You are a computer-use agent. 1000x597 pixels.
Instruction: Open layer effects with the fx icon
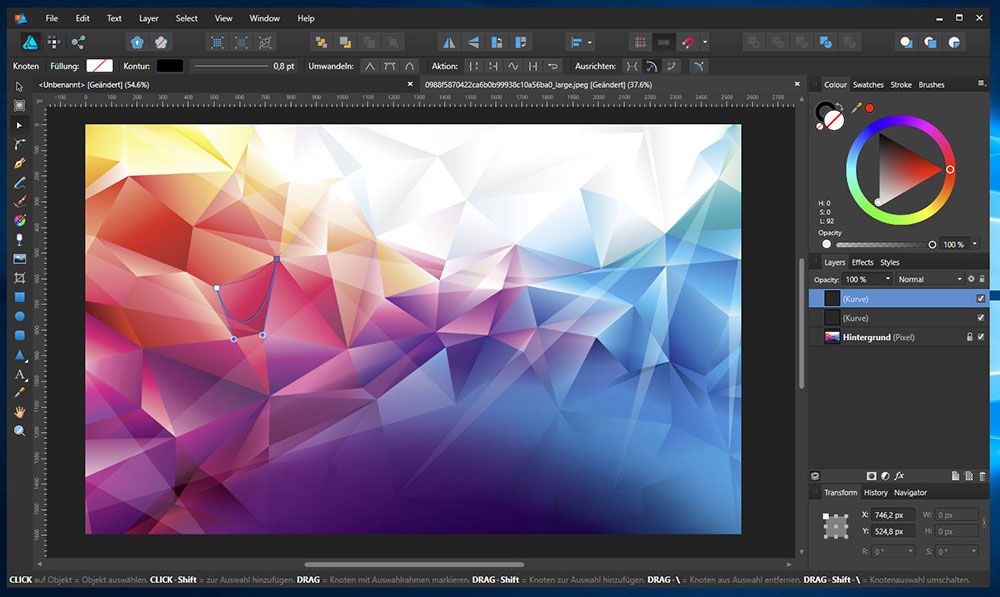899,476
